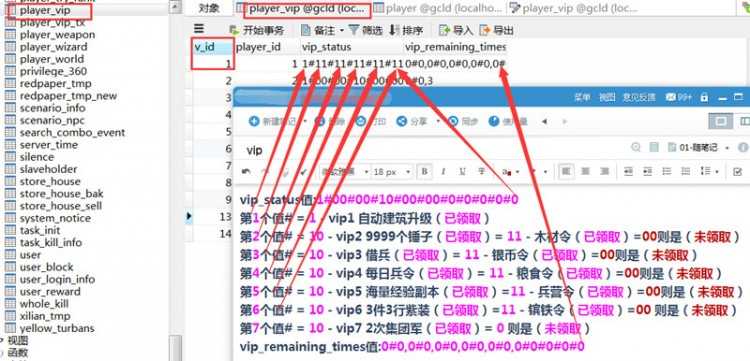Select the user_login_info table

(57, 279)
